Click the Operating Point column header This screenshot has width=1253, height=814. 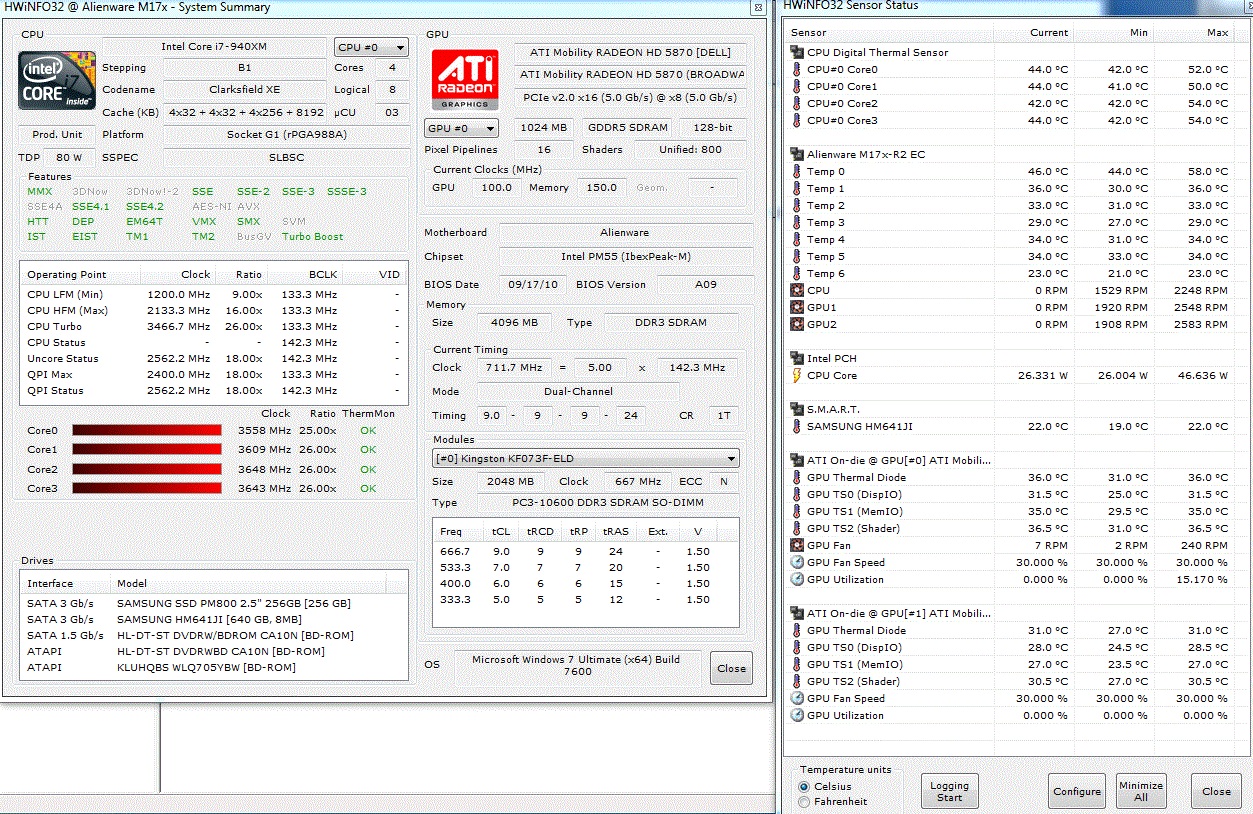click(80, 274)
